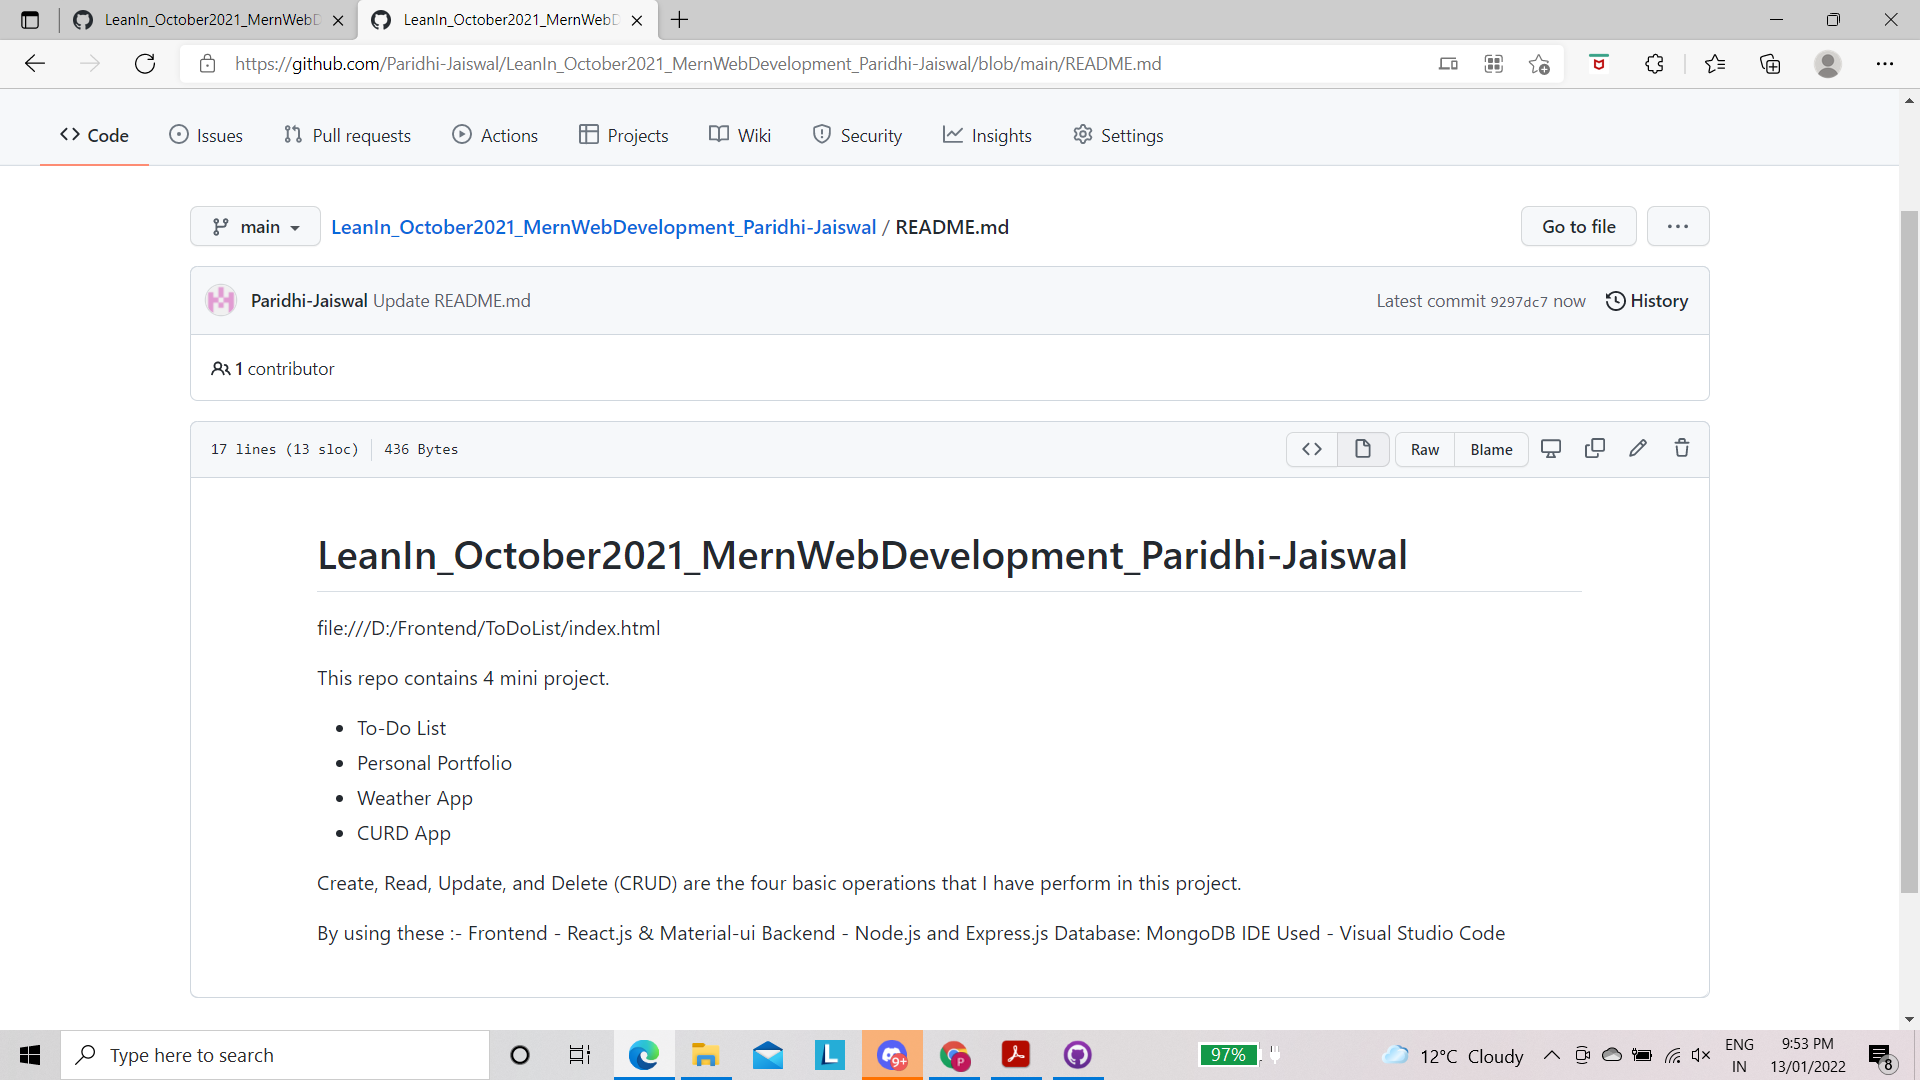The width and height of the screenshot is (1920, 1080).
Task: Click the Raw button
Action: pyautogui.click(x=1425, y=450)
